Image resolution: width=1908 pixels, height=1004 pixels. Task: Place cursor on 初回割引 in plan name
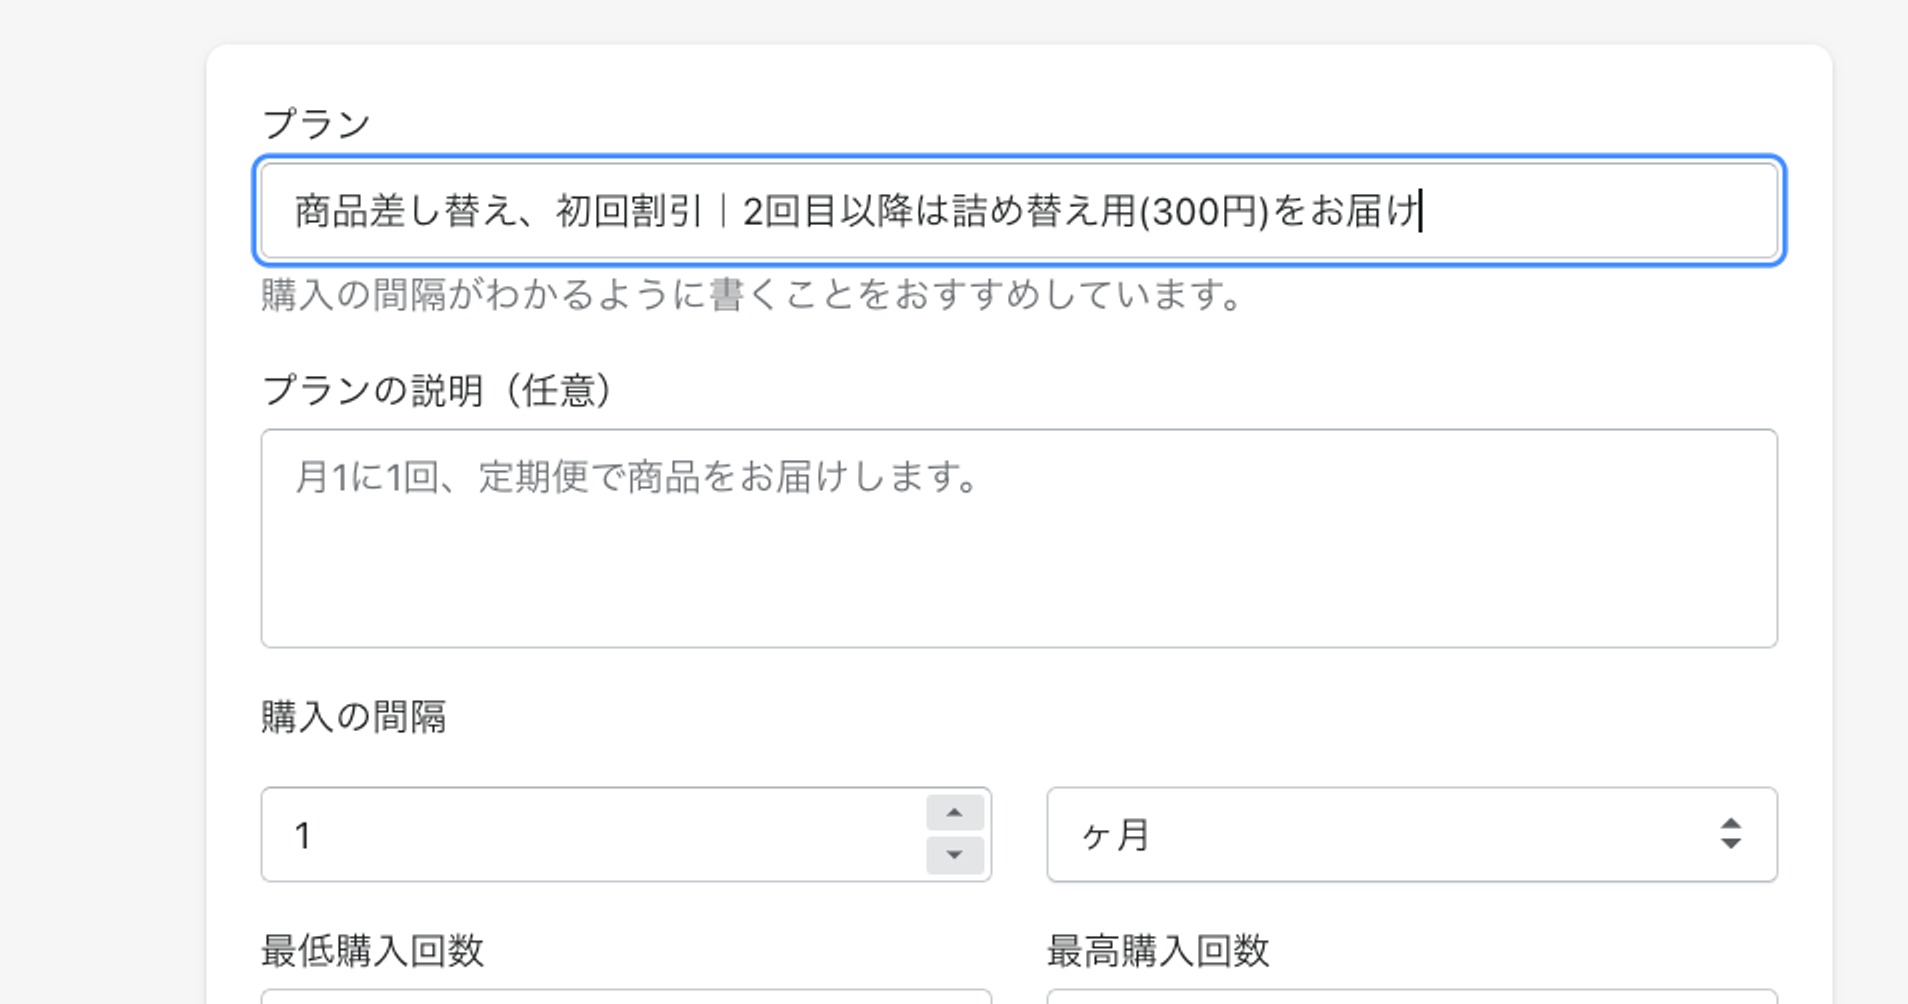click(629, 212)
